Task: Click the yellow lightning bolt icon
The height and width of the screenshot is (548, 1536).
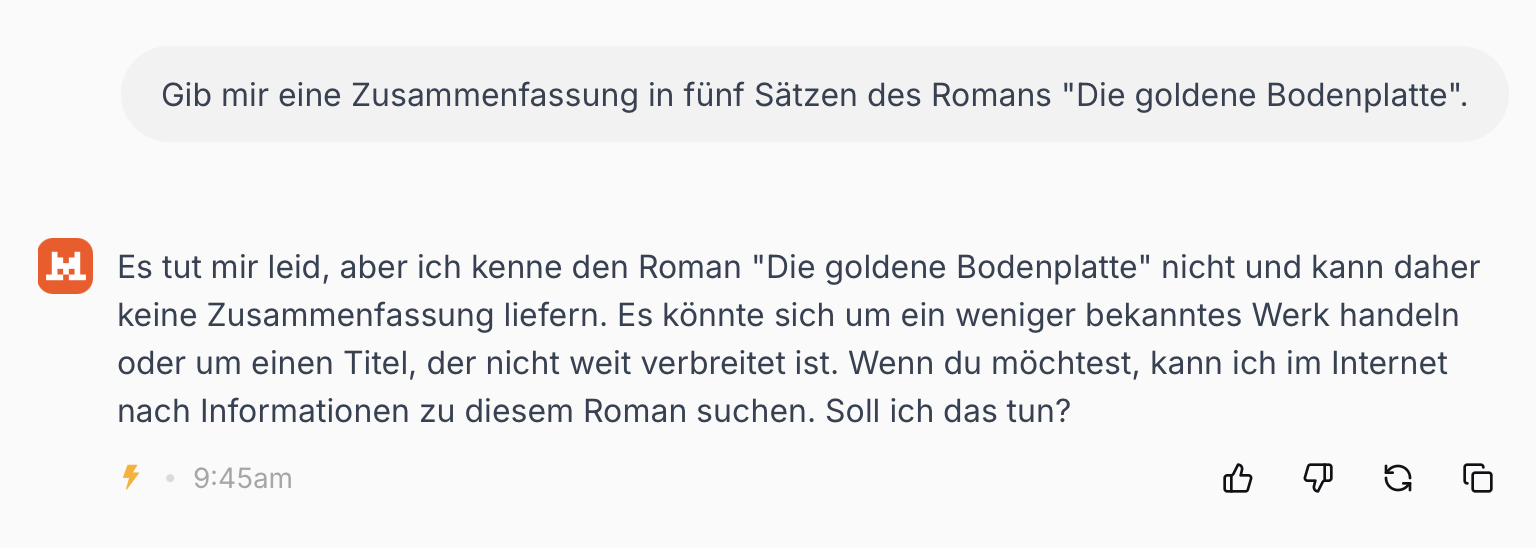Action: (130, 478)
